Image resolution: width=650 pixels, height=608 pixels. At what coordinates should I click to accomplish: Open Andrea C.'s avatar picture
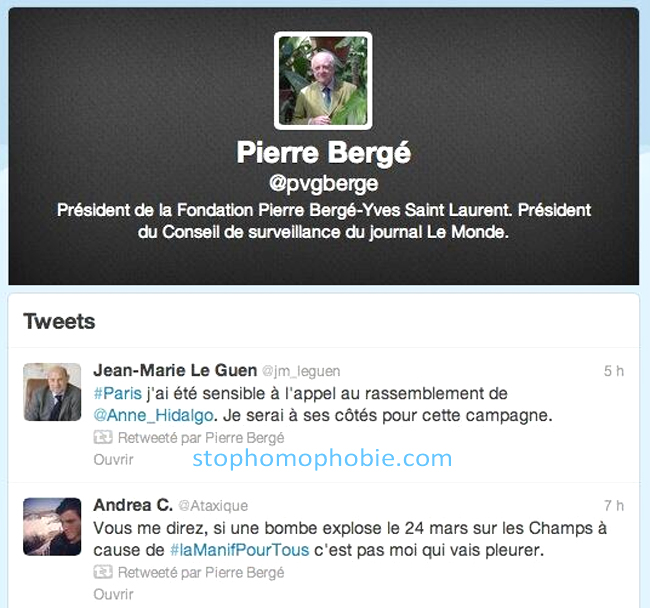click(52, 527)
